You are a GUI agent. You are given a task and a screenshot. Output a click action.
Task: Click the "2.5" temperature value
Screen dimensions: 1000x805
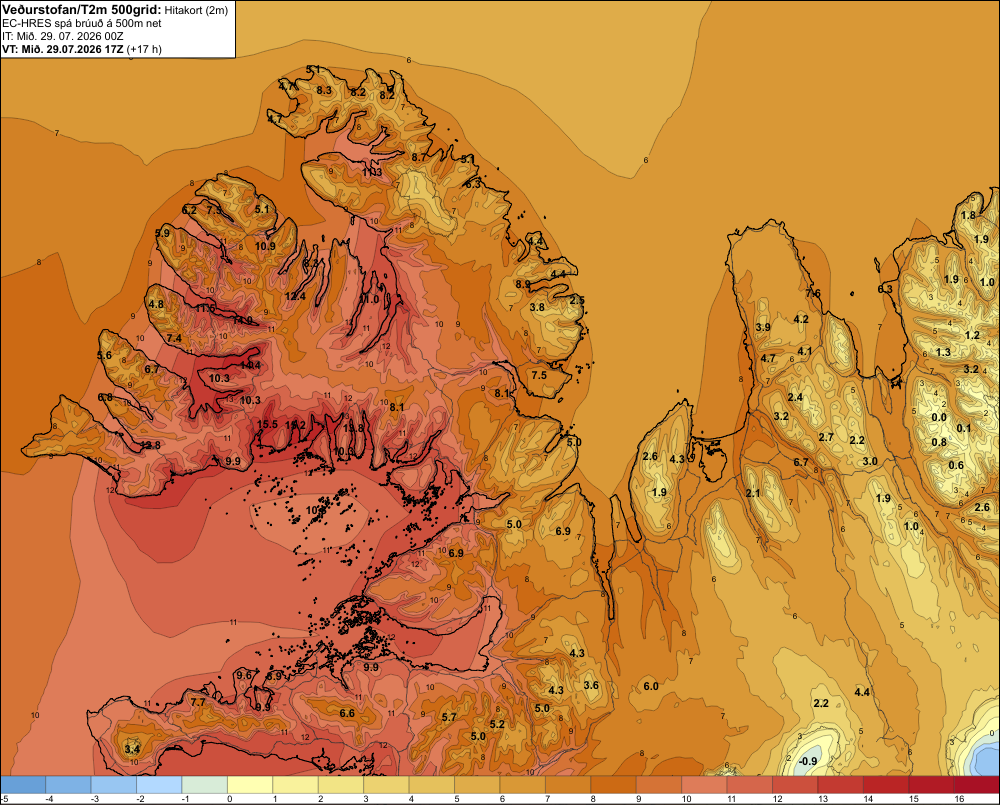tap(577, 300)
